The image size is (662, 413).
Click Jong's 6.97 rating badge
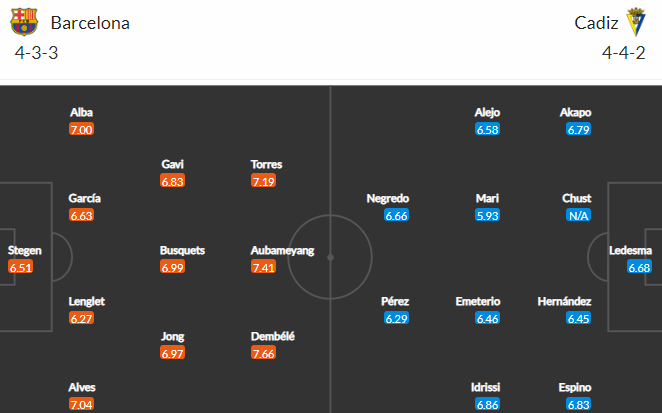click(x=172, y=353)
